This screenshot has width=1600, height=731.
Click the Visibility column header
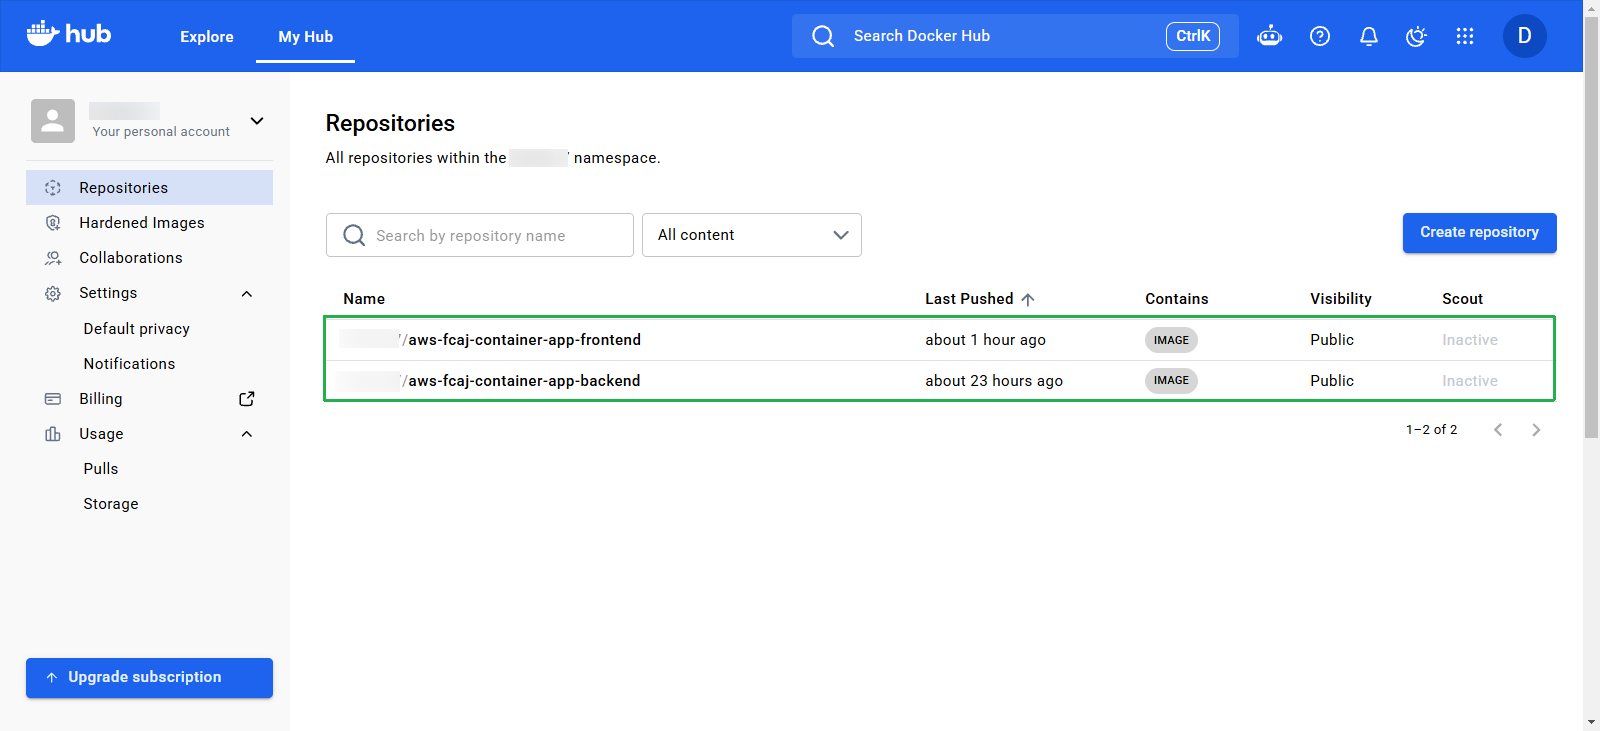pyautogui.click(x=1341, y=299)
